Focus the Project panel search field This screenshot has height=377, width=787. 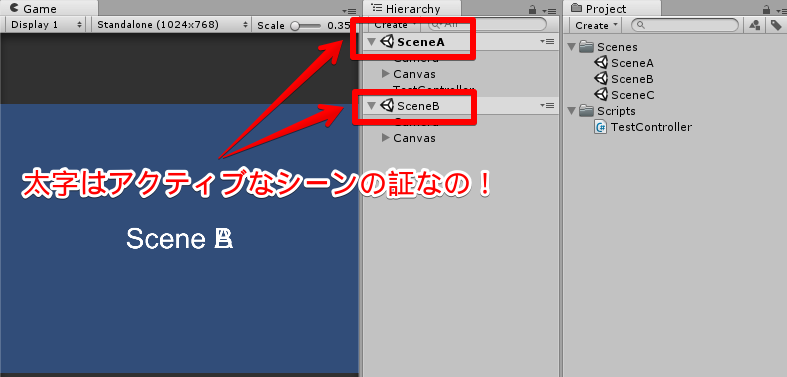coord(686,25)
